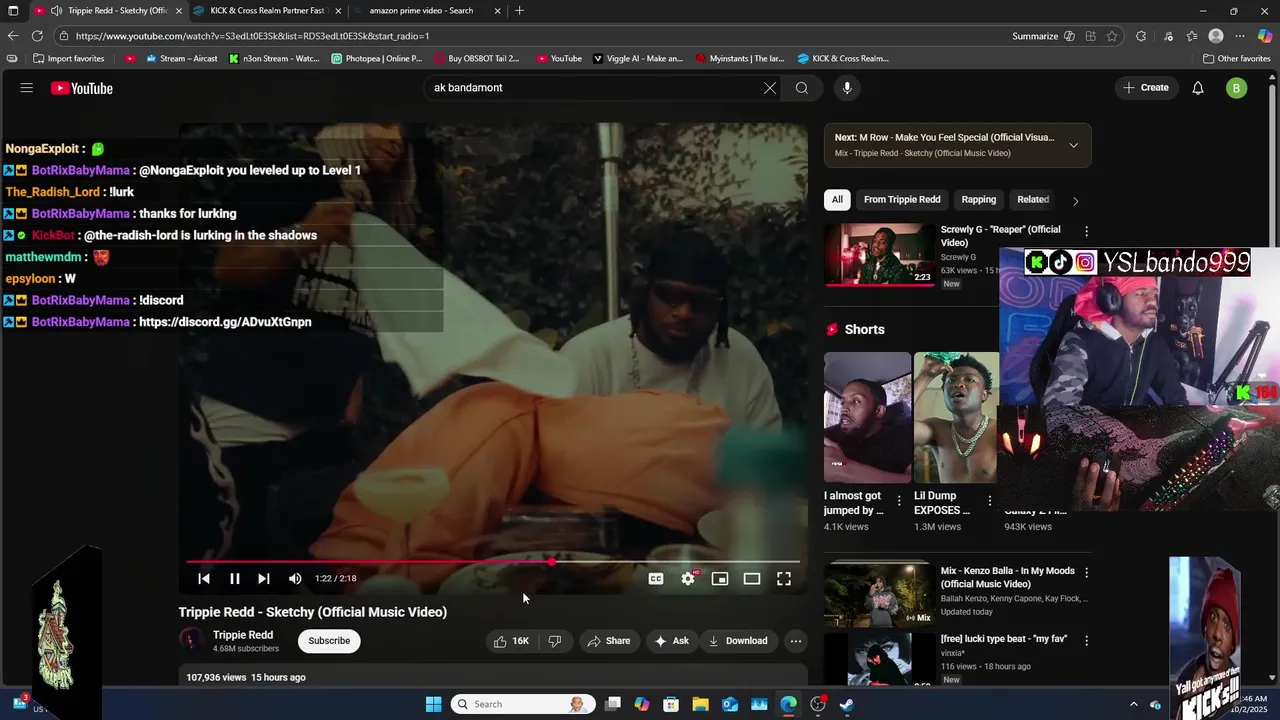The height and width of the screenshot is (720, 1280).
Task: Open n3on Stream bookmark
Action: (x=274, y=58)
